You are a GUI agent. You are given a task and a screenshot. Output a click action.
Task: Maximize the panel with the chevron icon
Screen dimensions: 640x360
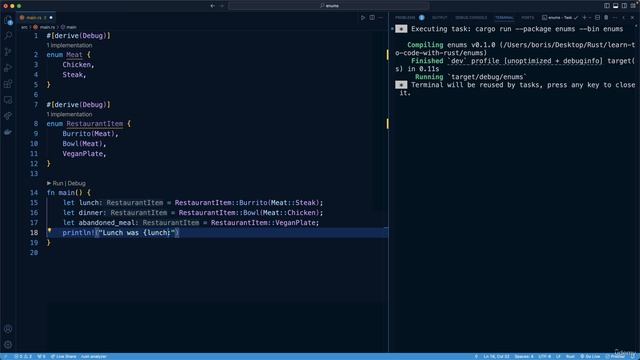coord(623,18)
